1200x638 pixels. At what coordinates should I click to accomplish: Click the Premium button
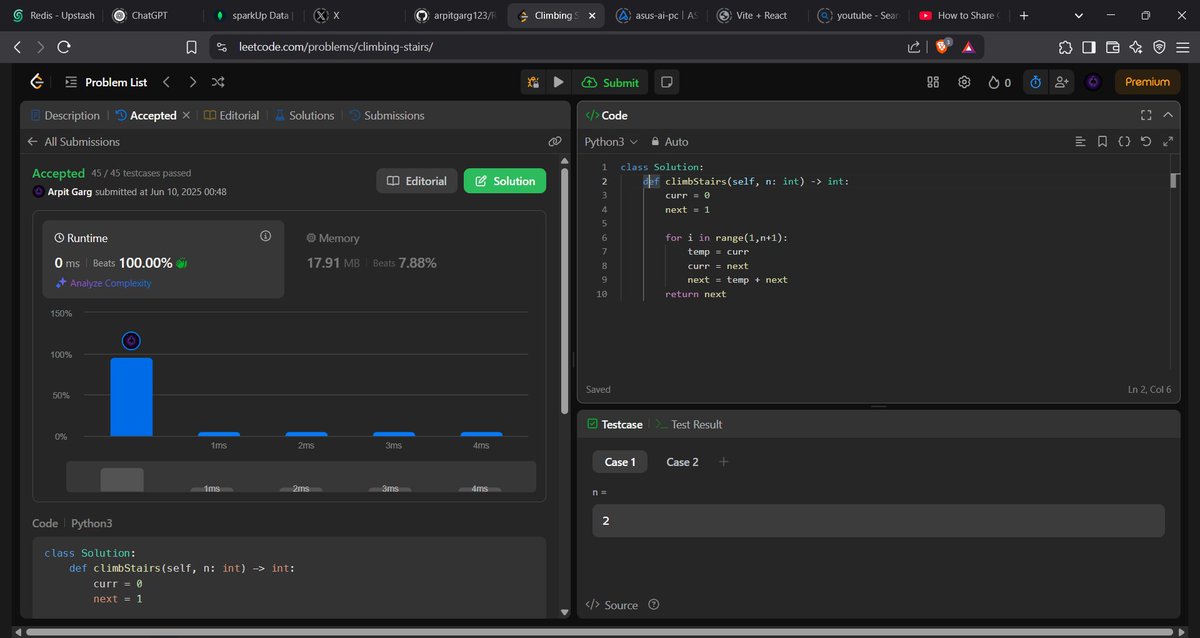pyautogui.click(x=1147, y=82)
